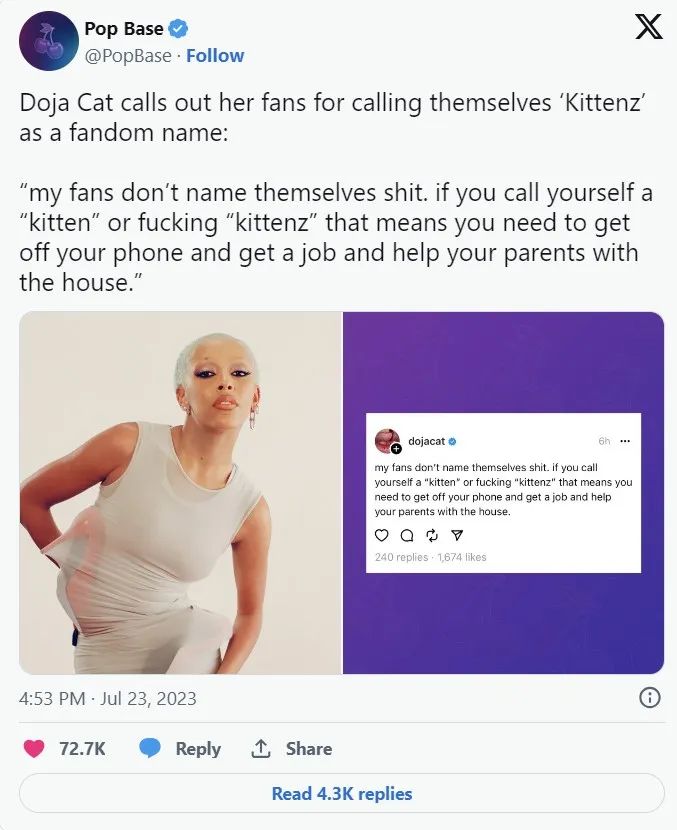Open the three-dot menu on dojacat's post
The image size is (677, 830).
coord(625,441)
